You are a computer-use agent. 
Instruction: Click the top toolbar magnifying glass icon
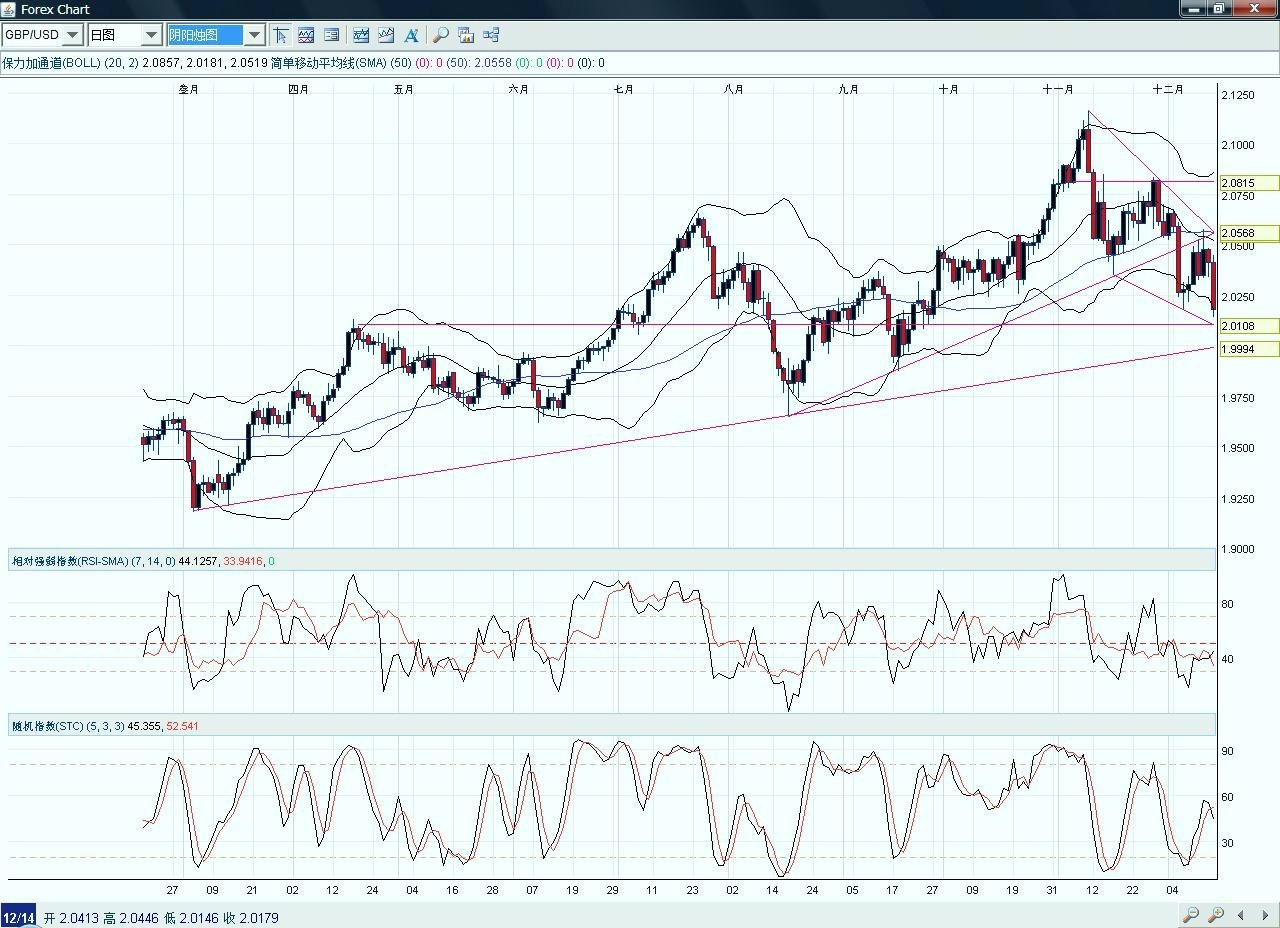[440, 35]
